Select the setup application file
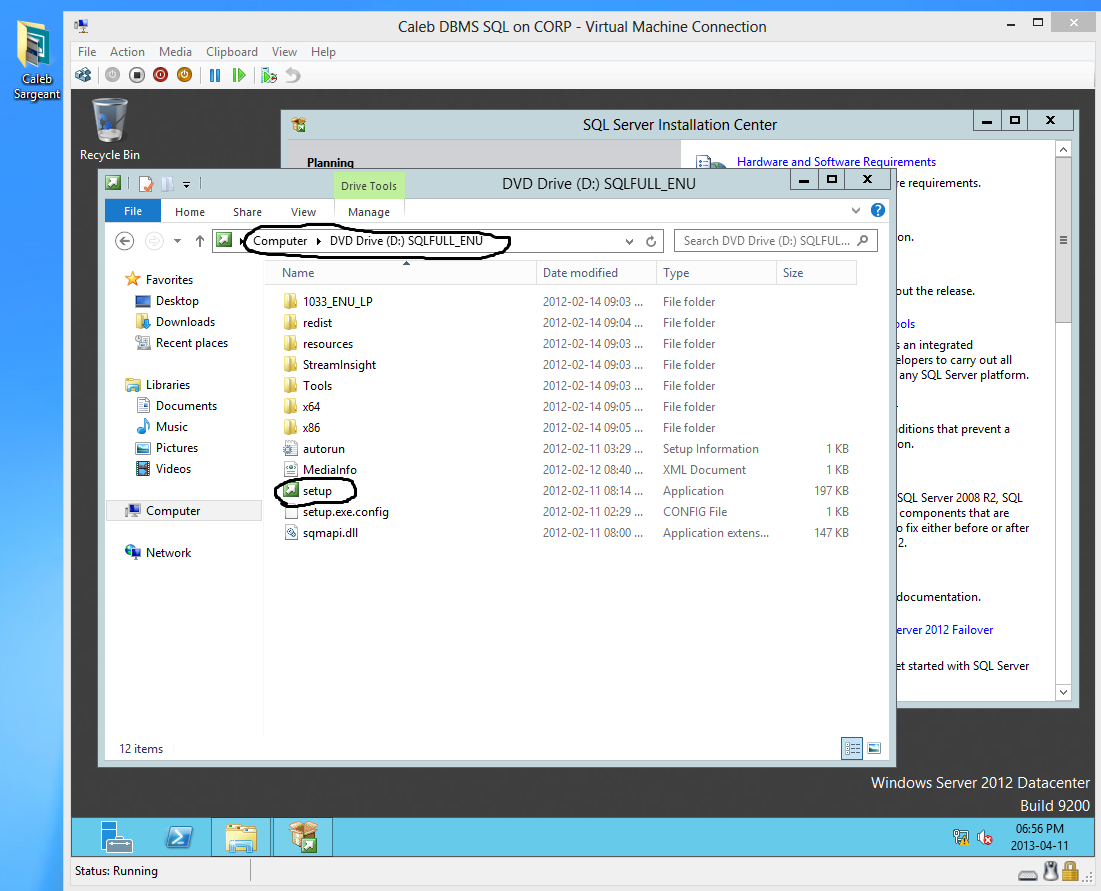This screenshot has width=1101, height=891. tap(317, 491)
